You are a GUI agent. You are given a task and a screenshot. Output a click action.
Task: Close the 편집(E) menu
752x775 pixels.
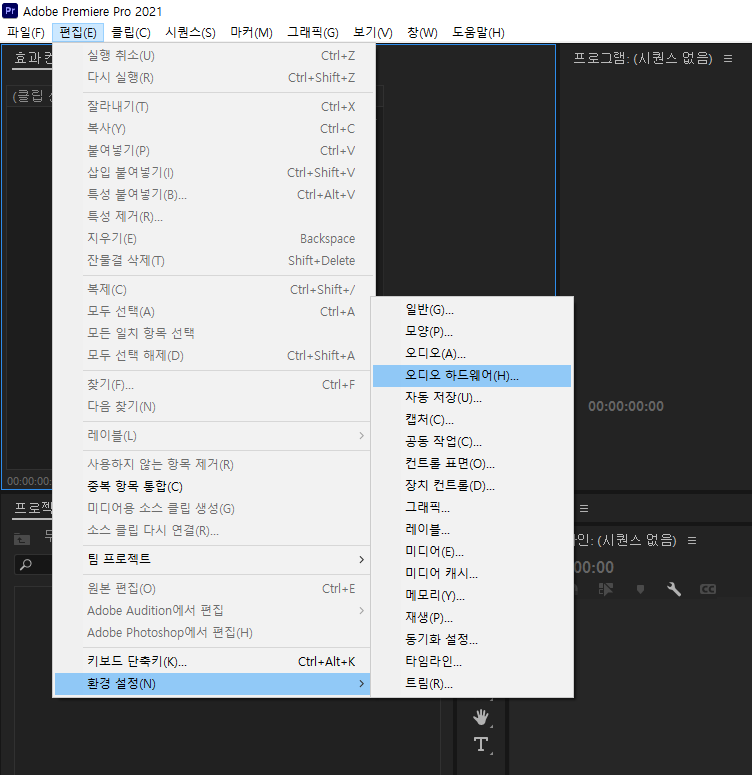click(78, 33)
